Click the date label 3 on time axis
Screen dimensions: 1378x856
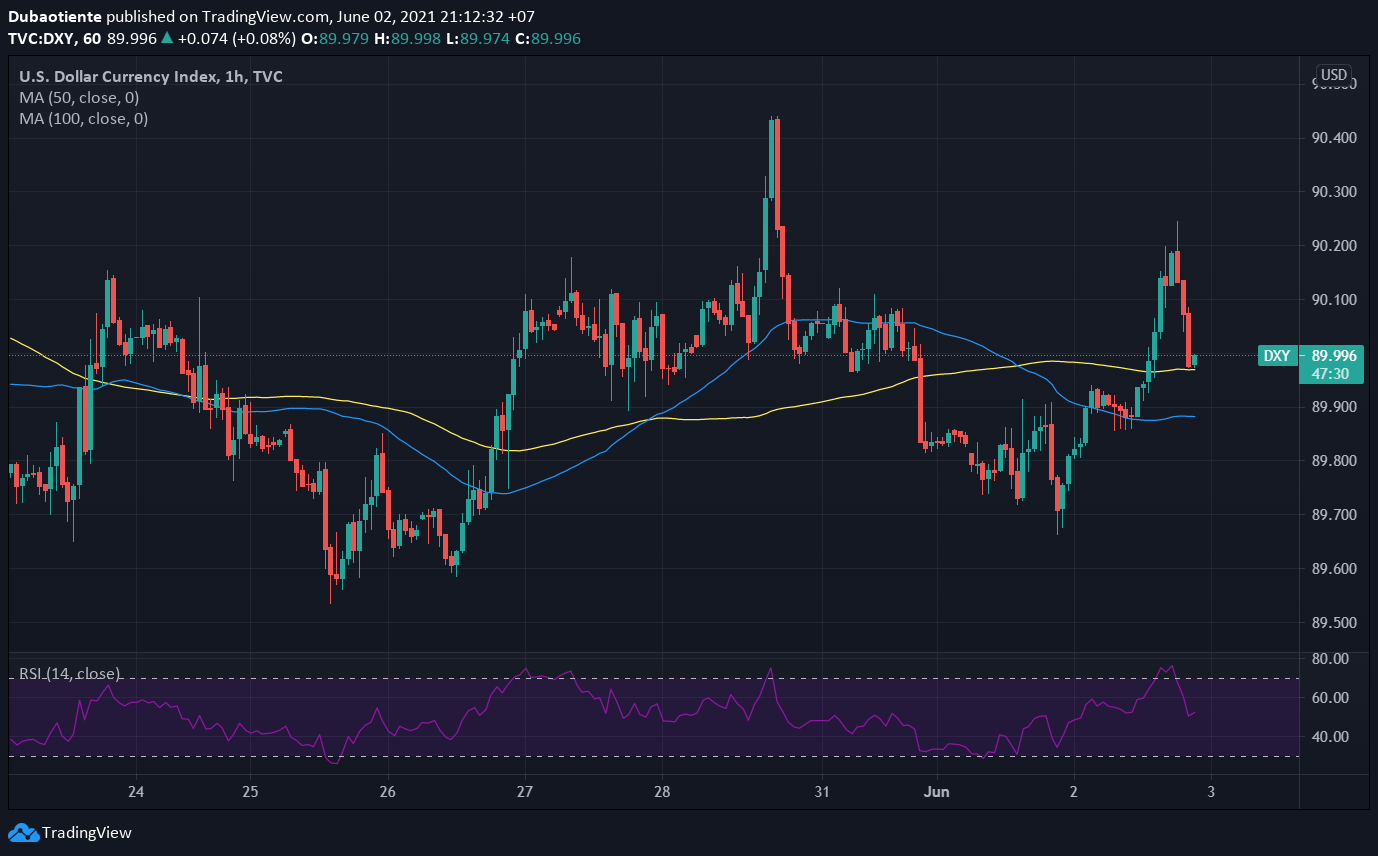[x=1210, y=792]
